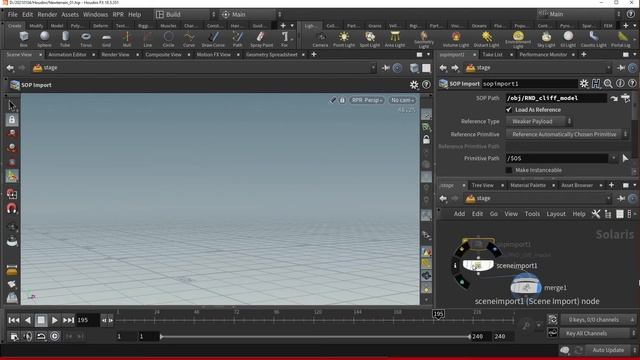Open RPR Persp viewport menu
This screenshot has width=640, height=360.
pos(367,100)
